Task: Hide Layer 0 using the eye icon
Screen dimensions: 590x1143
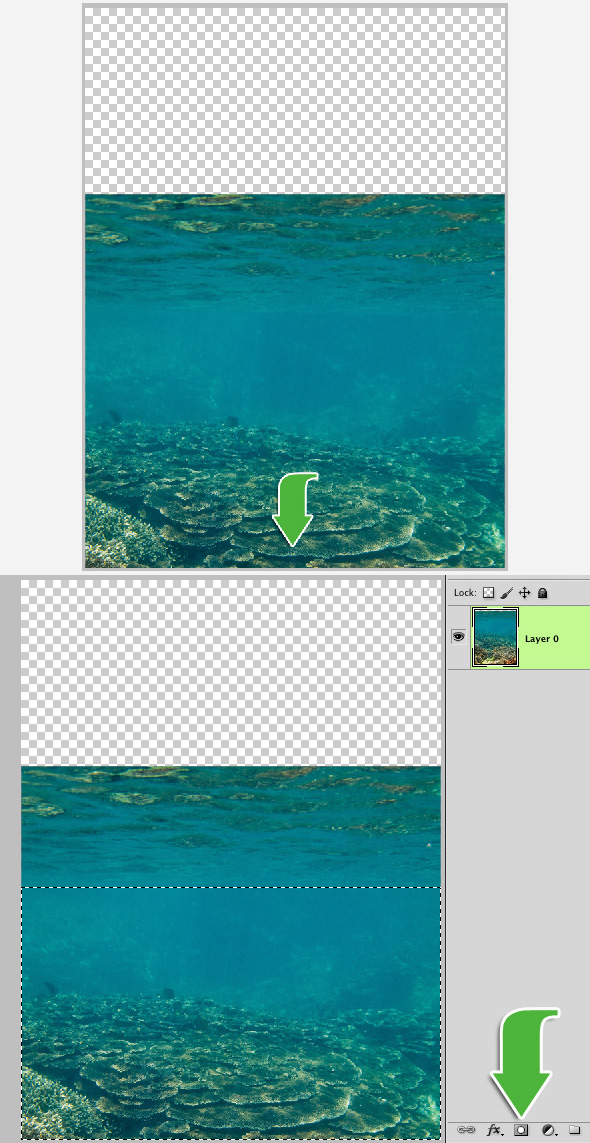Action: [x=459, y=637]
